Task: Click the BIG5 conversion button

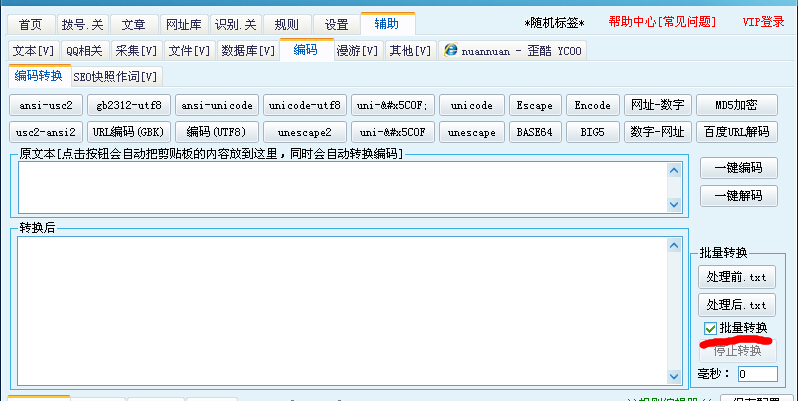Action: [592, 132]
